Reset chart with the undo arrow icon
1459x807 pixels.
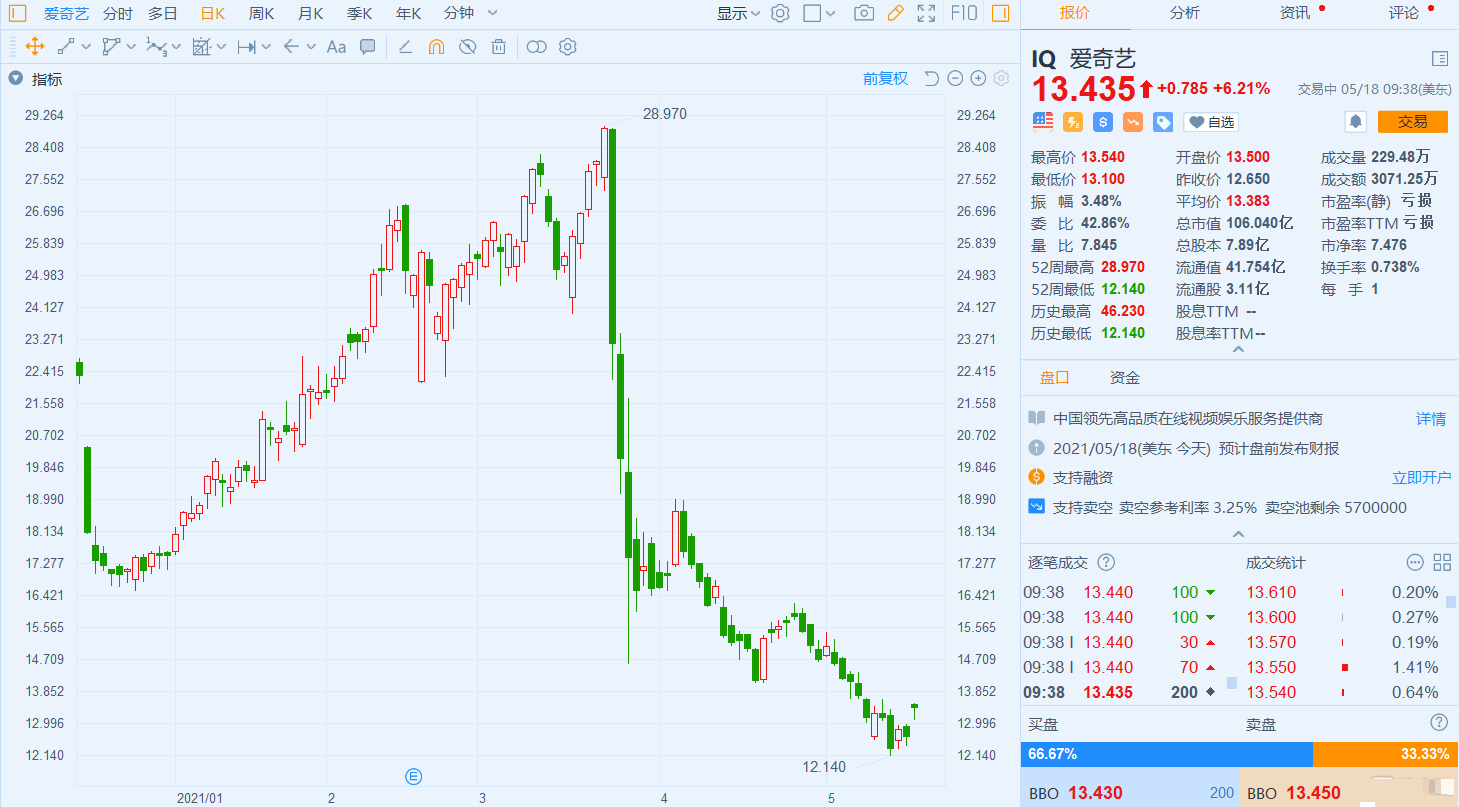[x=931, y=78]
